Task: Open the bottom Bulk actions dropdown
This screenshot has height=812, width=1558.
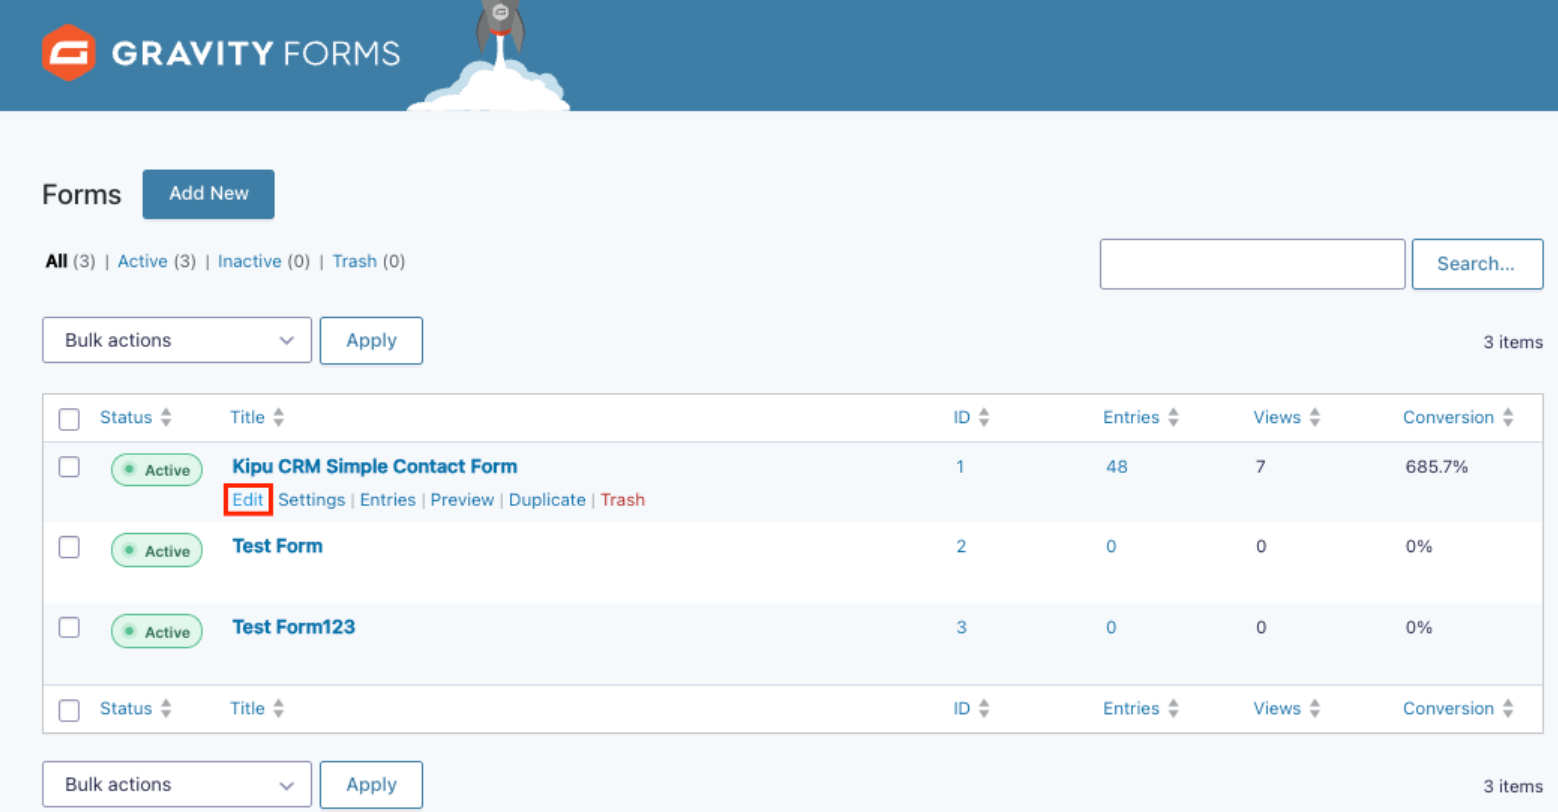Action: click(176, 784)
